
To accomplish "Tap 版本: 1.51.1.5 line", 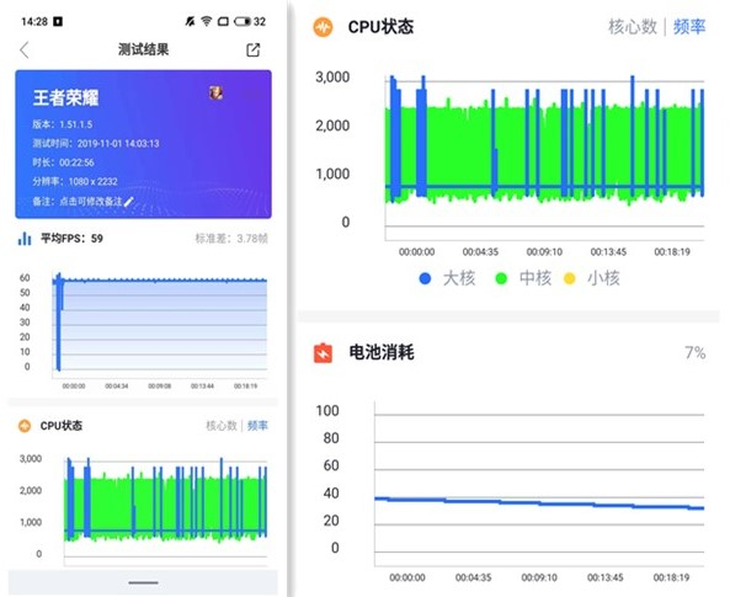I will [x=62, y=124].
